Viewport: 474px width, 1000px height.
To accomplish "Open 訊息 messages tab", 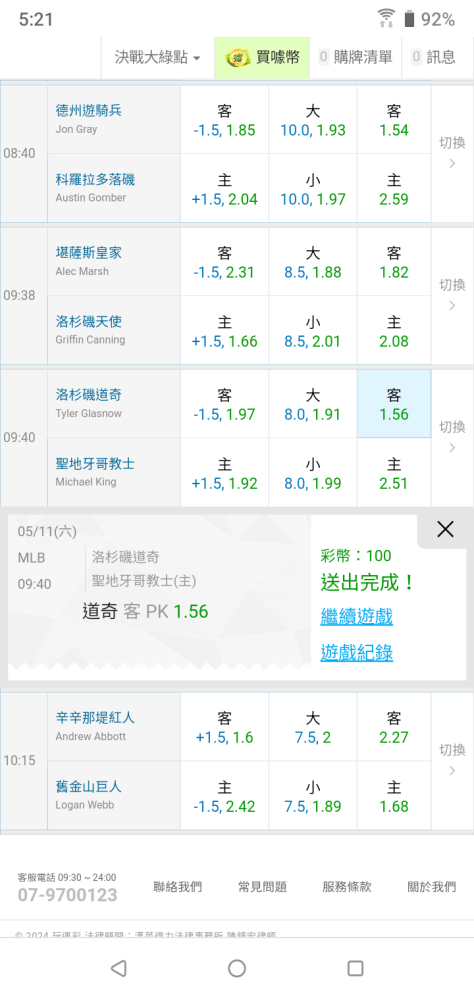I will 434,57.
